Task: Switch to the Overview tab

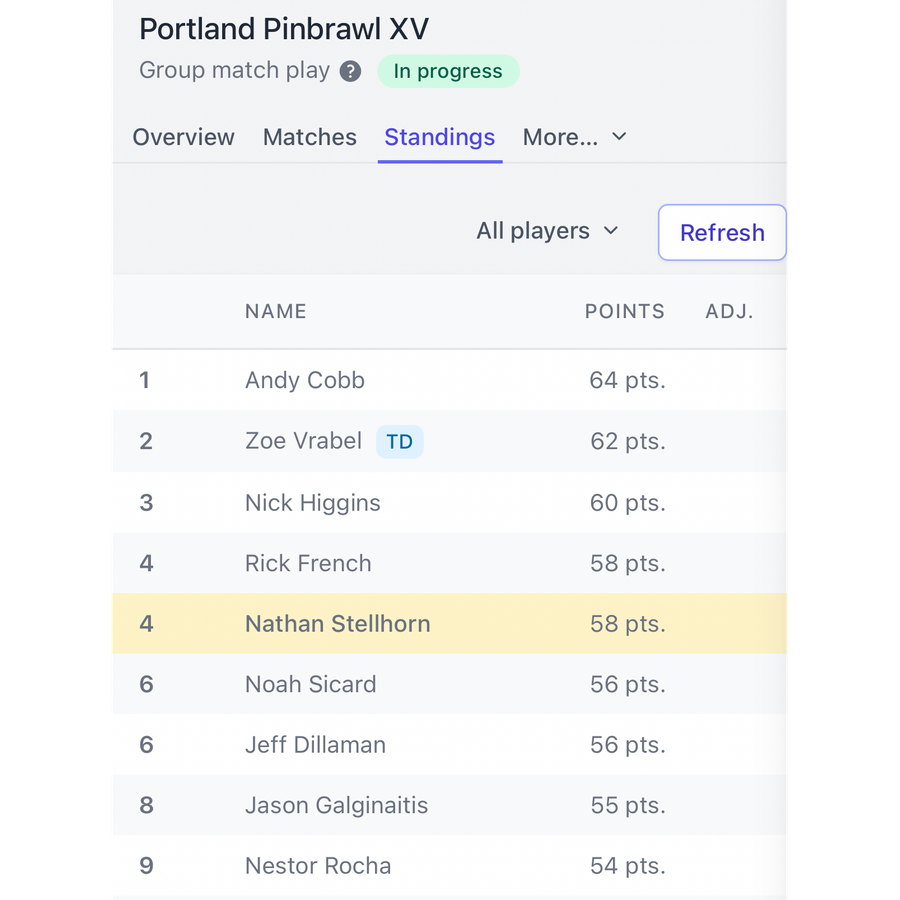Action: pos(184,137)
